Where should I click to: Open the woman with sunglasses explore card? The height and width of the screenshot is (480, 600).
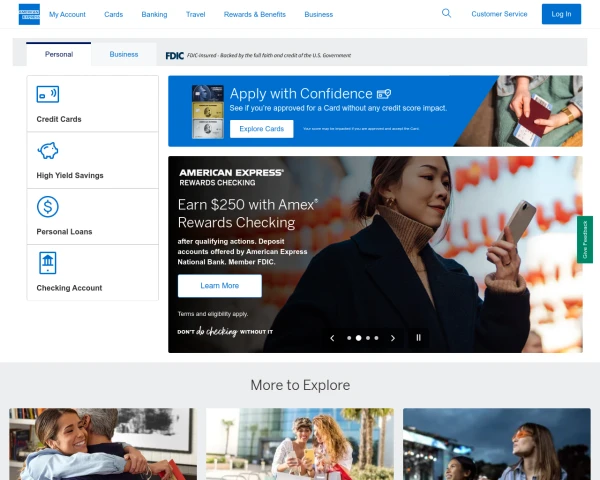coord(497,444)
